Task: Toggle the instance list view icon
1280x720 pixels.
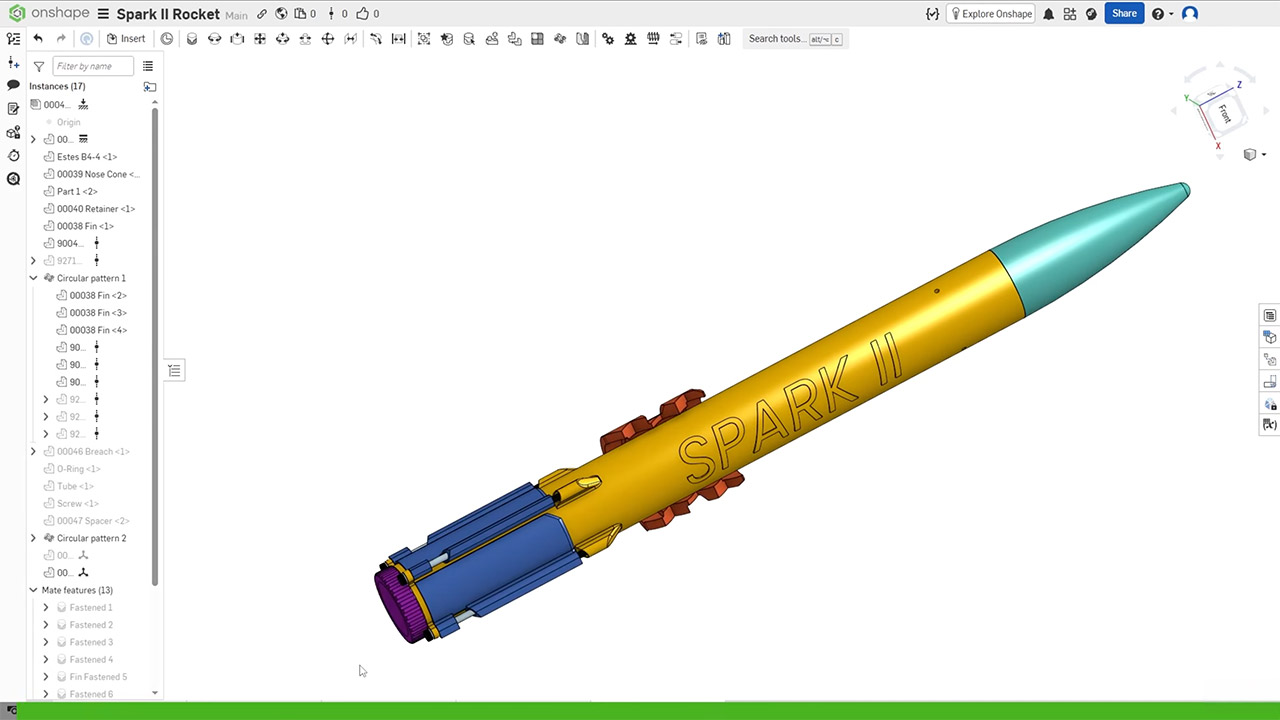Action: (x=148, y=66)
